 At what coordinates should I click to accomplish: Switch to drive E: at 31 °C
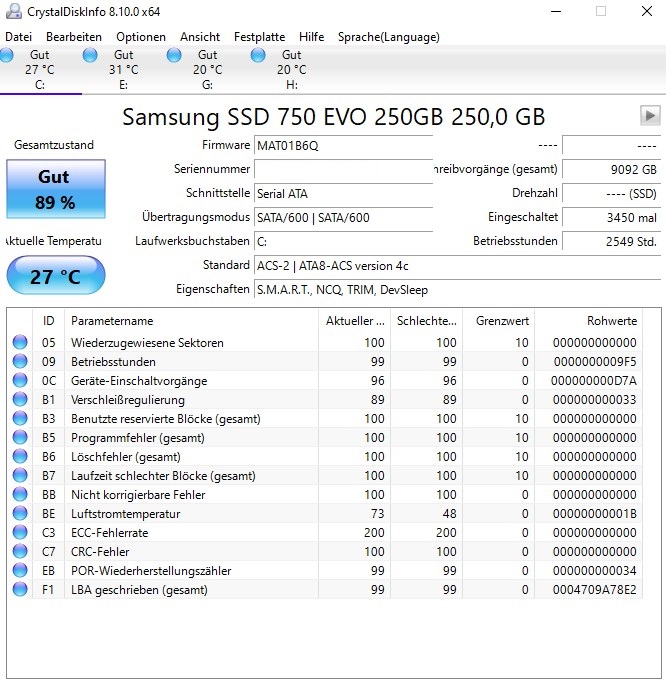click(x=123, y=69)
